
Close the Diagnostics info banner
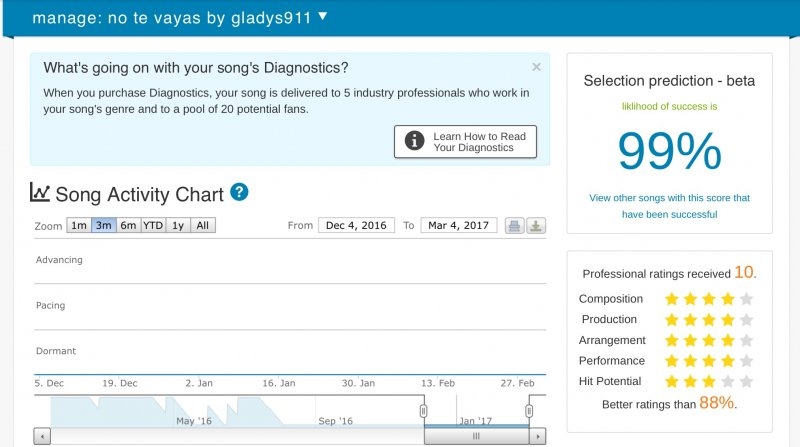point(537,67)
